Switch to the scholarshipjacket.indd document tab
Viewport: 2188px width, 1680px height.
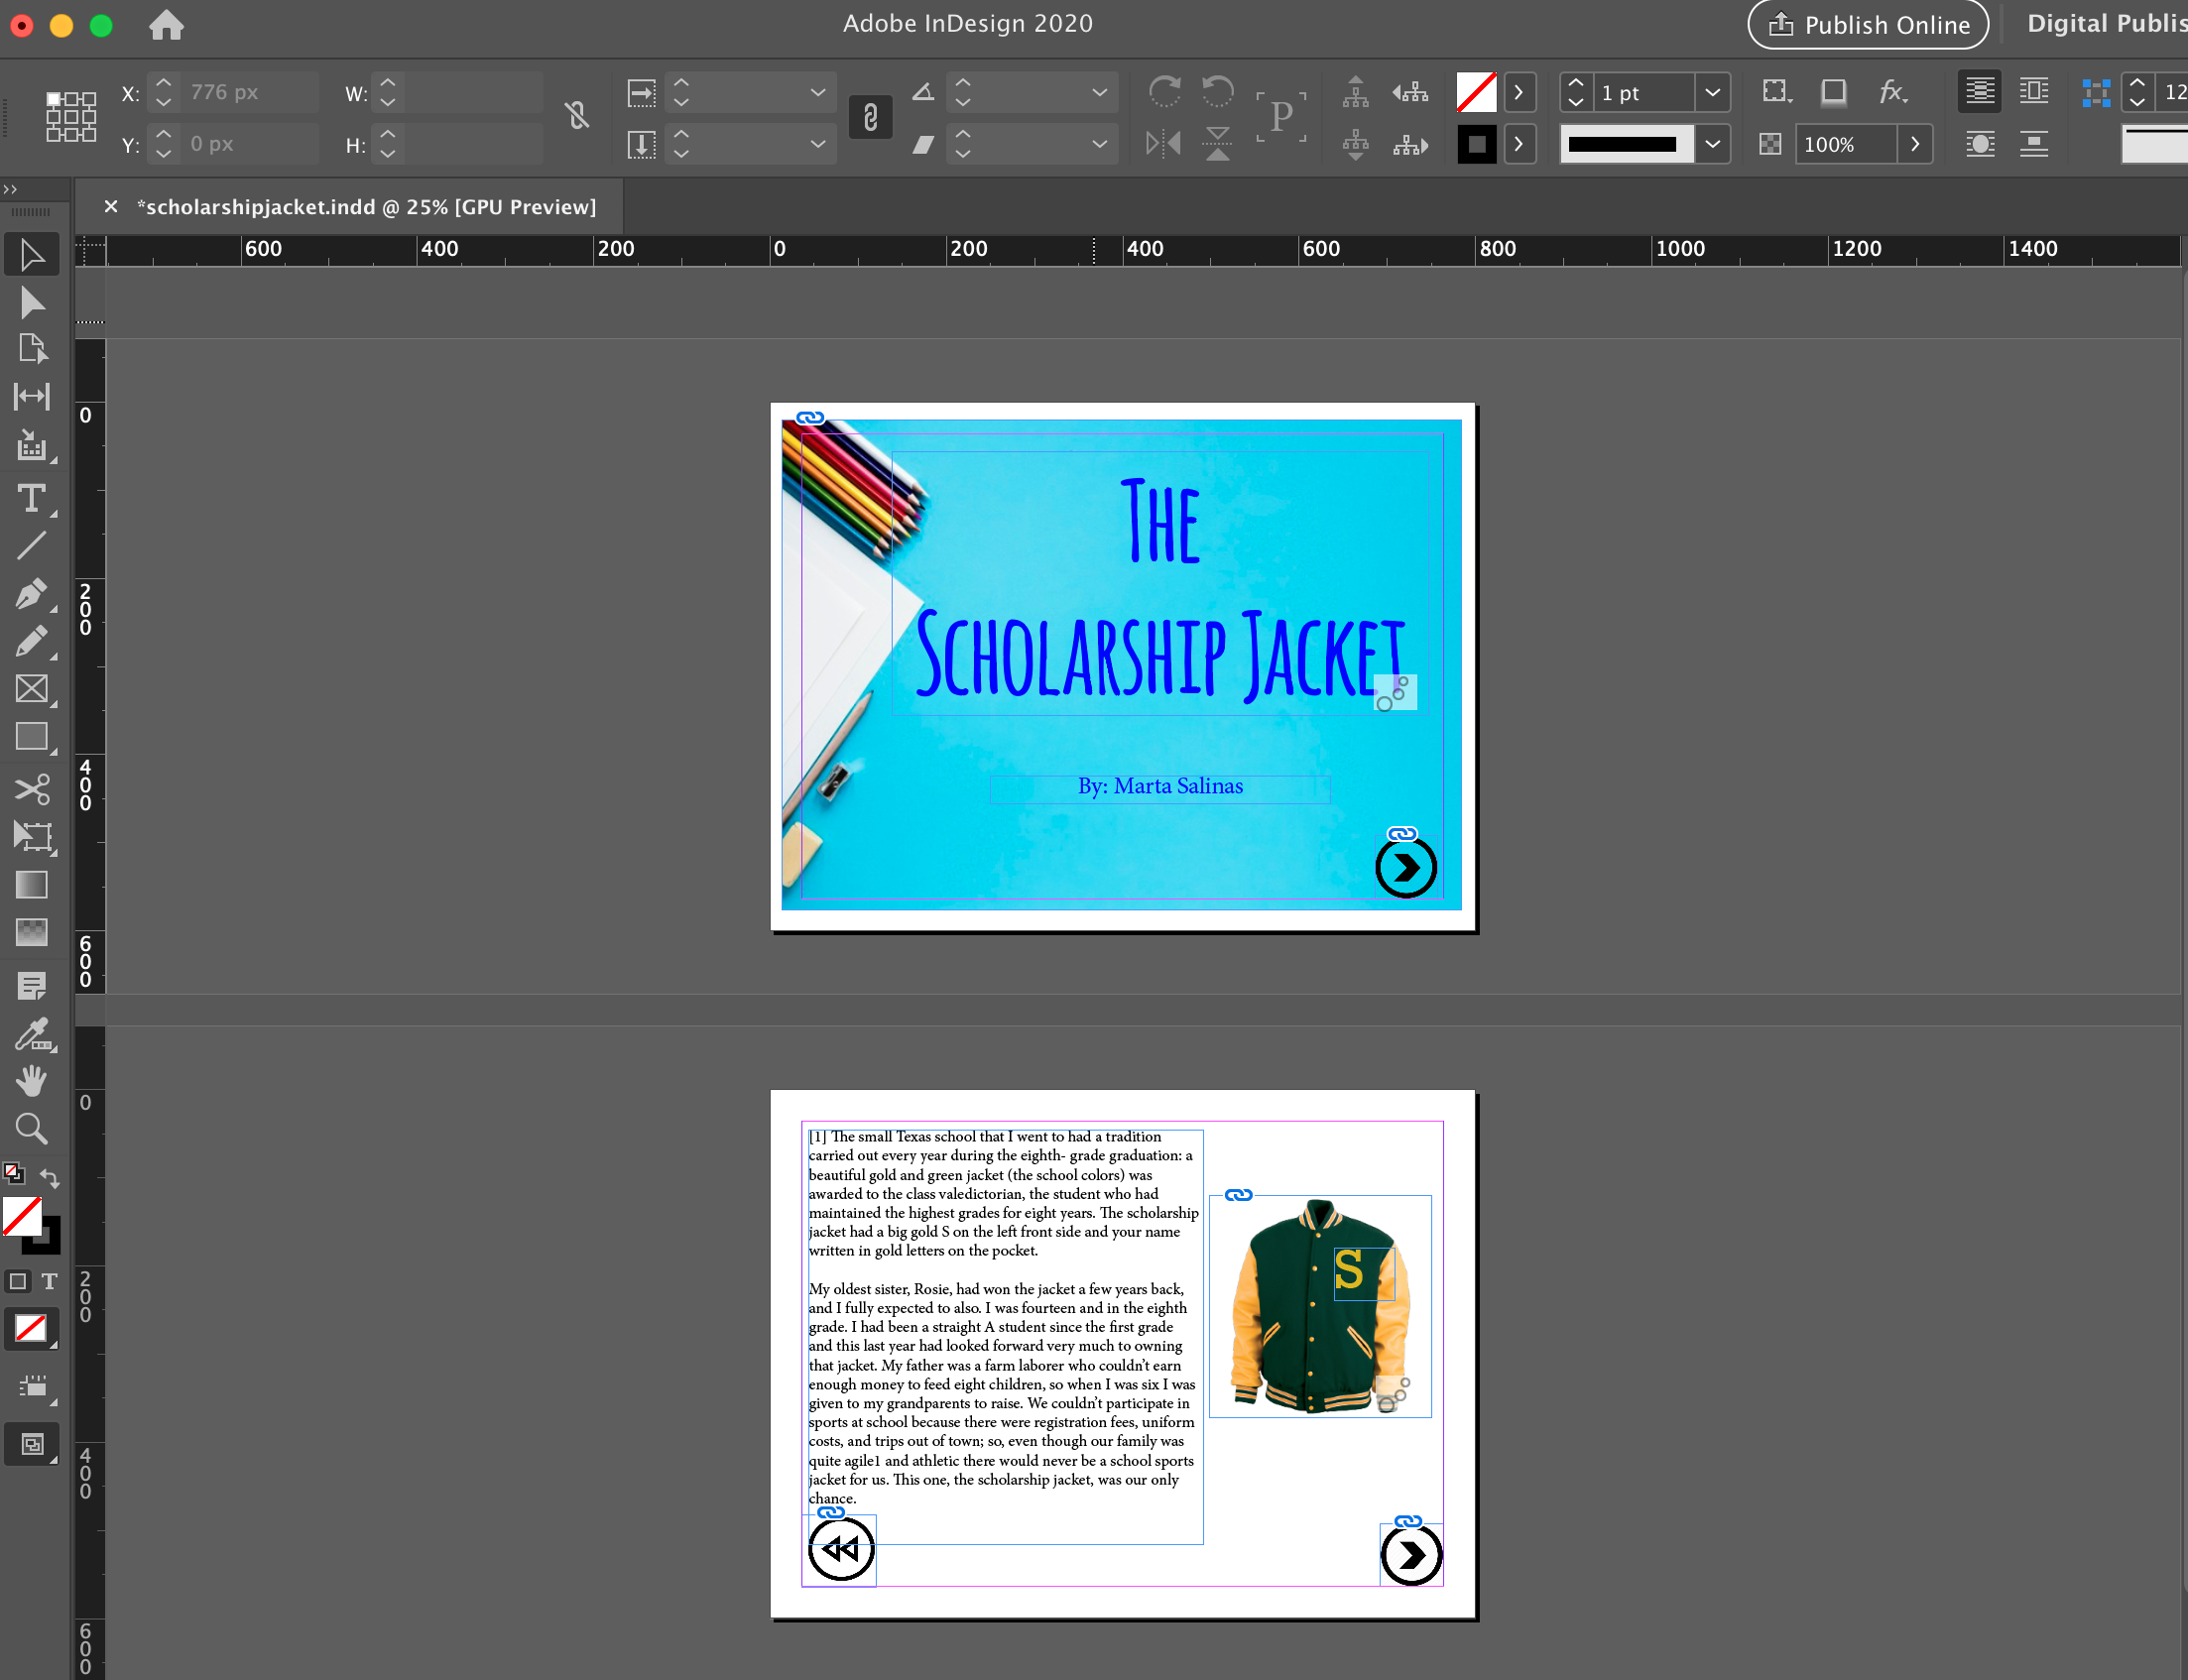(366, 207)
